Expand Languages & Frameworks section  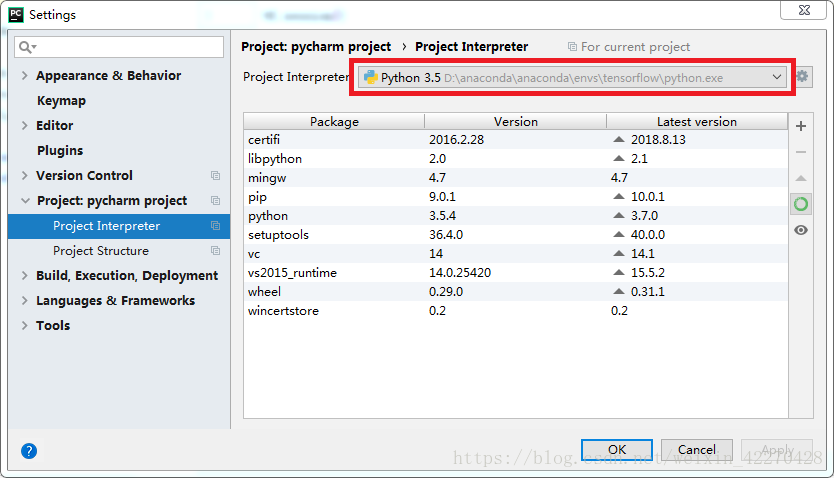point(24,300)
